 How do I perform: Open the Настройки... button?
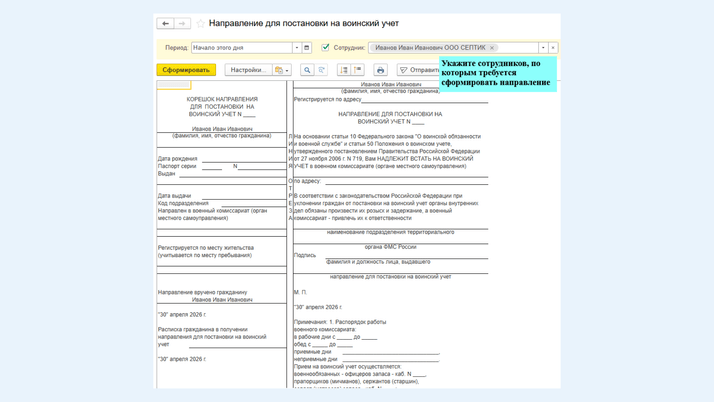tap(248, 70)
